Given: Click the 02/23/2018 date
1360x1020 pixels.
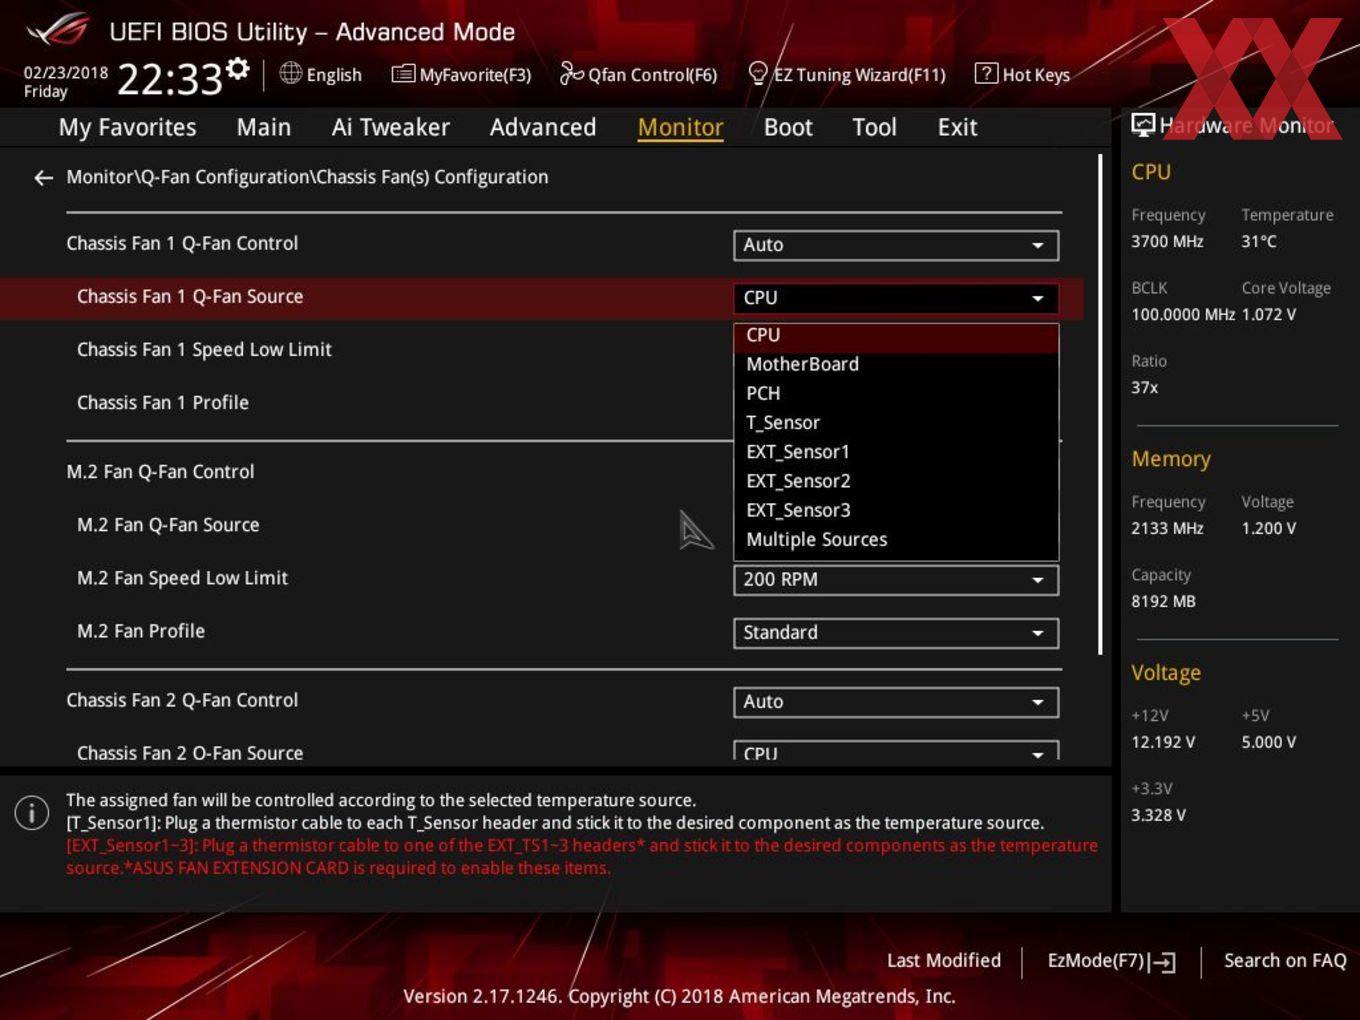Looking at the screenshot, I should coord(66,73).
